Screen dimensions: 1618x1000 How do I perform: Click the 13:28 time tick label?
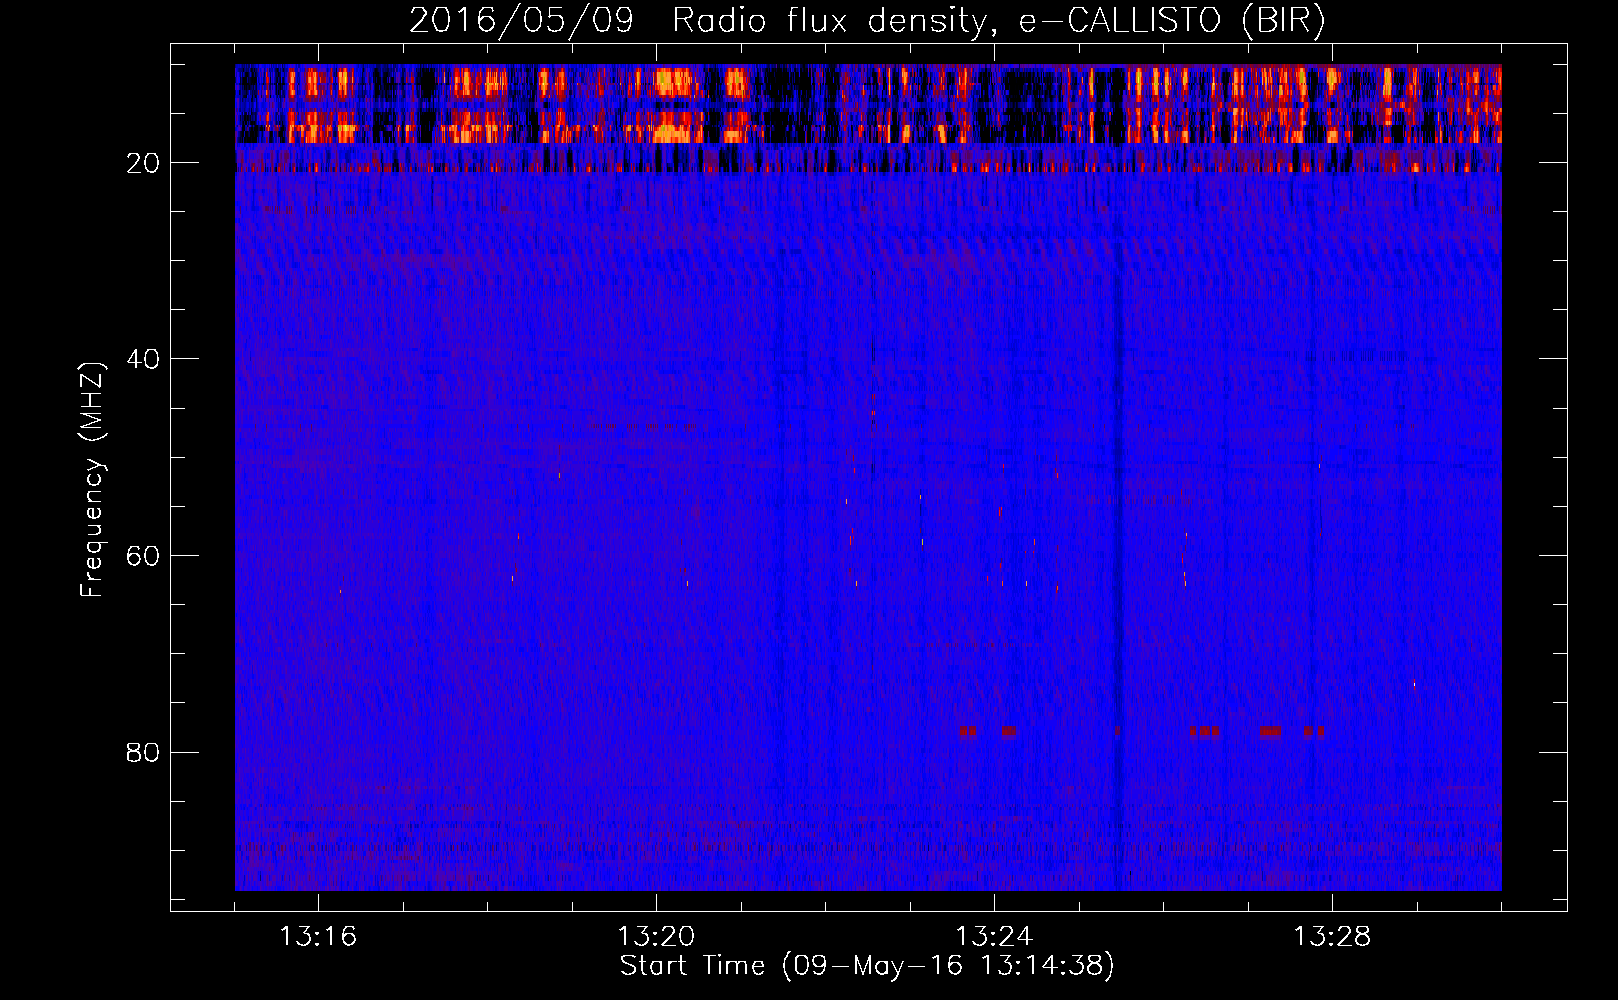[1332, 937]
